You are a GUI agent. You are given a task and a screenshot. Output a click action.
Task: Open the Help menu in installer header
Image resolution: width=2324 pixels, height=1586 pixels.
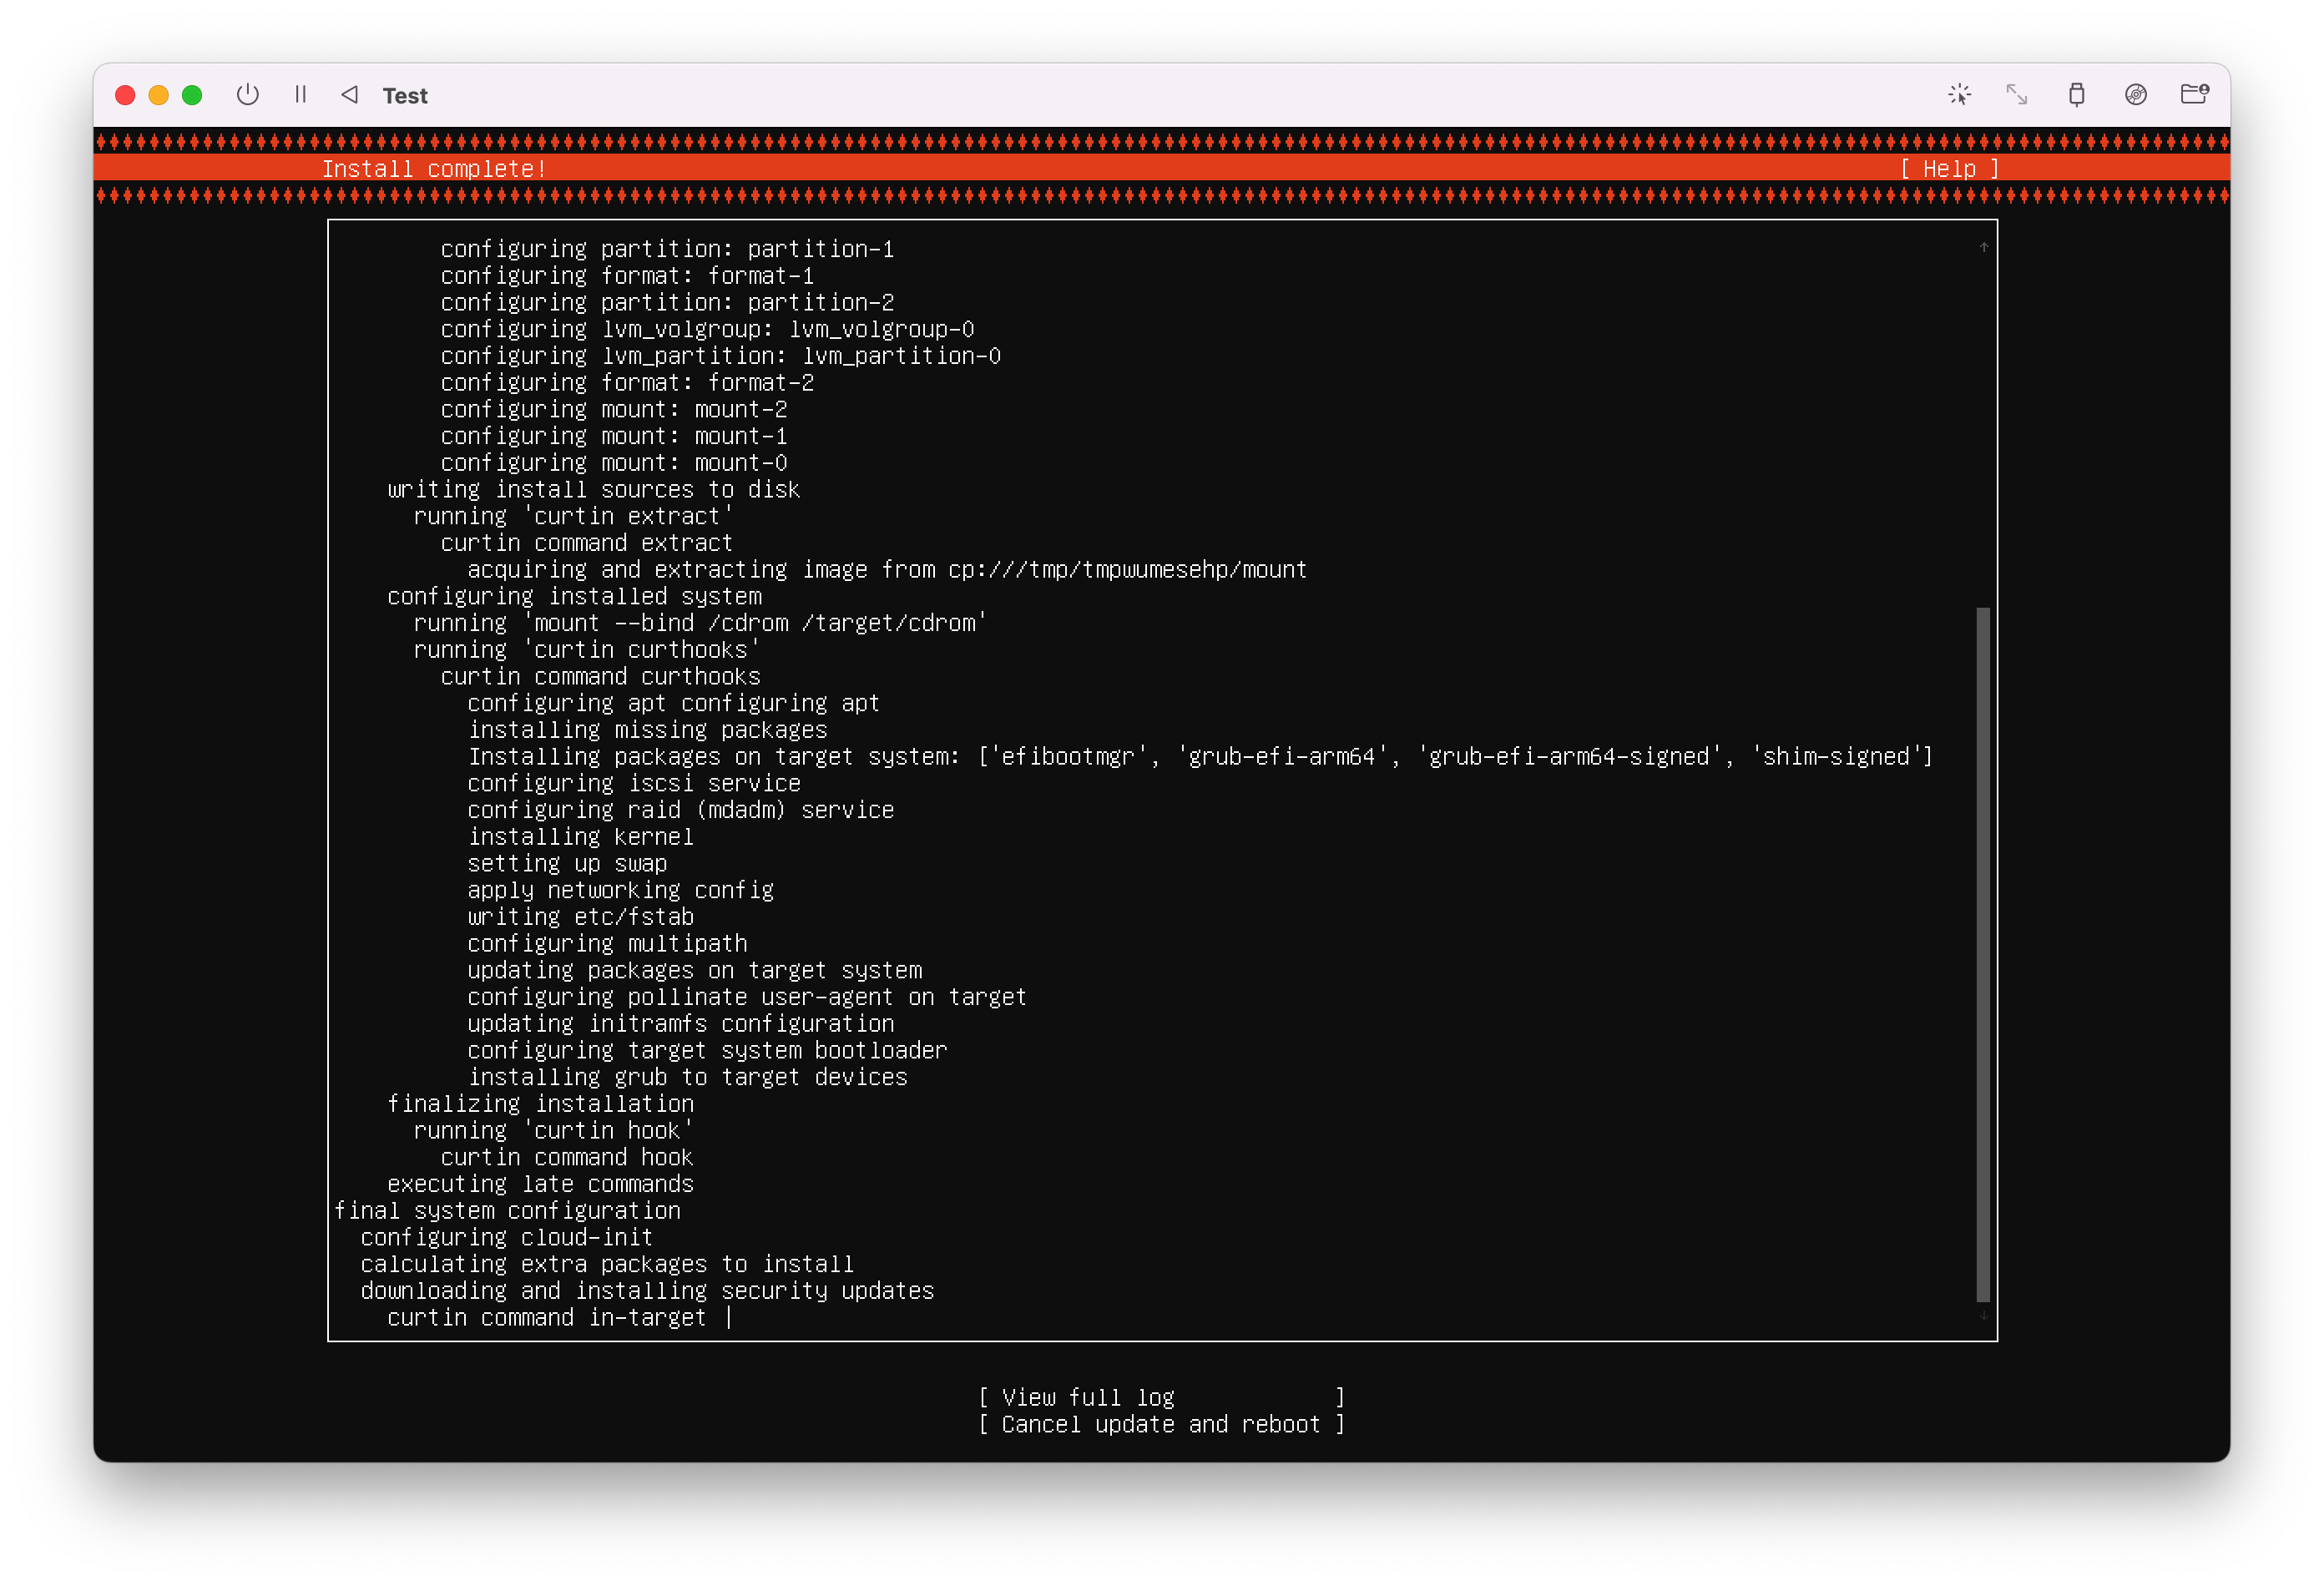(x=1948, y=169)
